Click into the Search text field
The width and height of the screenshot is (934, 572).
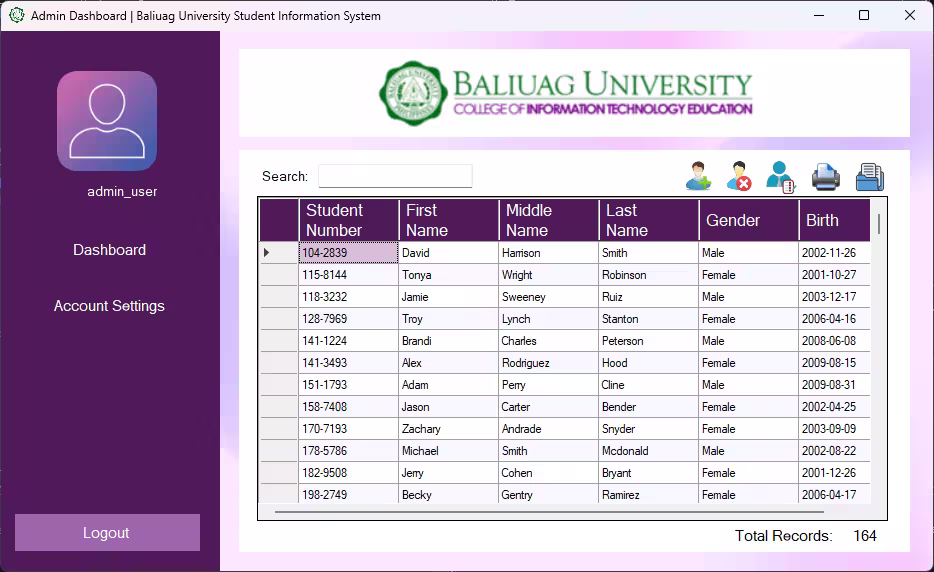tap(396, 176)
